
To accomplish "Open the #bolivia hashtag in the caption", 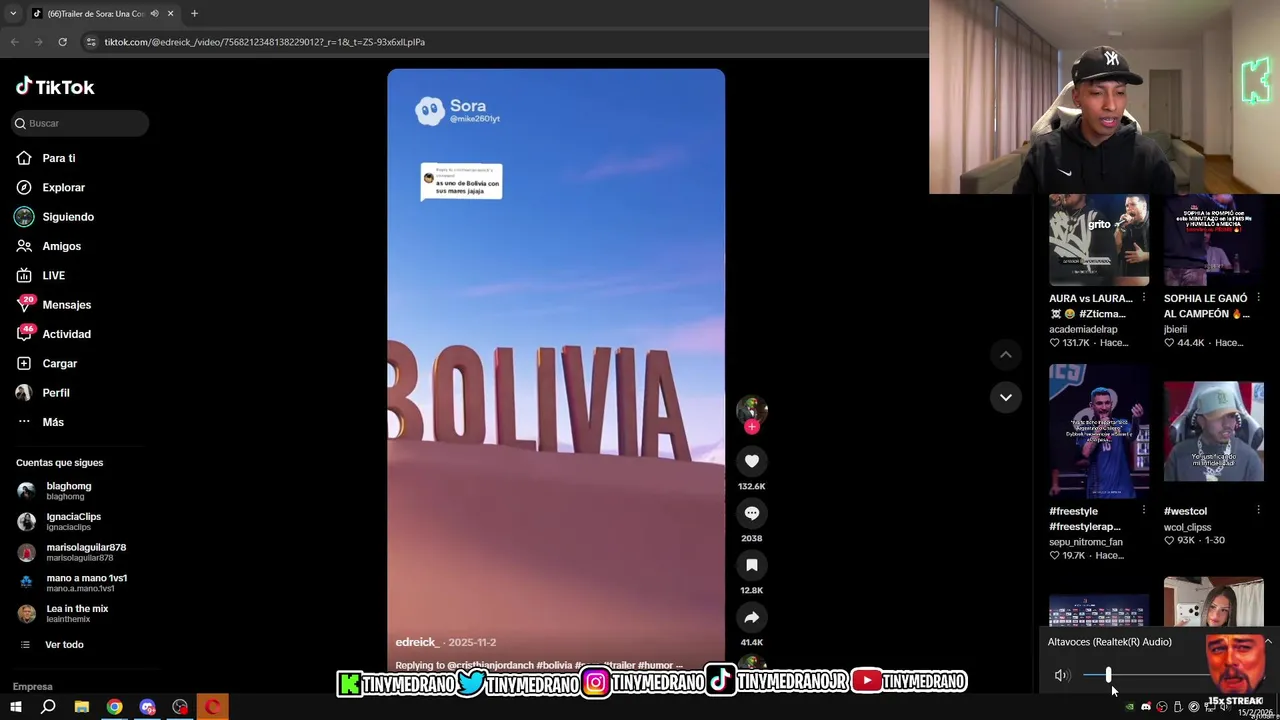I will point(554,665).
